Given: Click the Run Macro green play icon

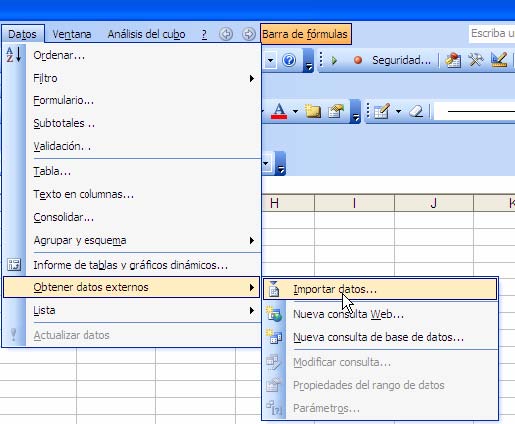Looking at the screenshot, I should pos(334,60).
